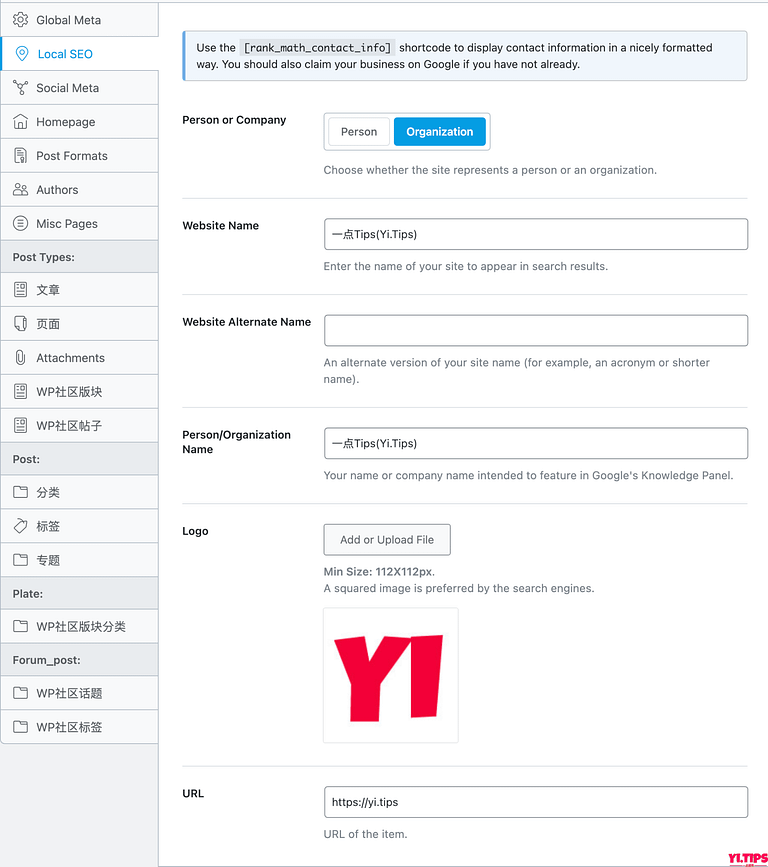The width and height of the screenshot is (768, 867).
Task: Click the Post Formats document icon
Action: (20, 155)
